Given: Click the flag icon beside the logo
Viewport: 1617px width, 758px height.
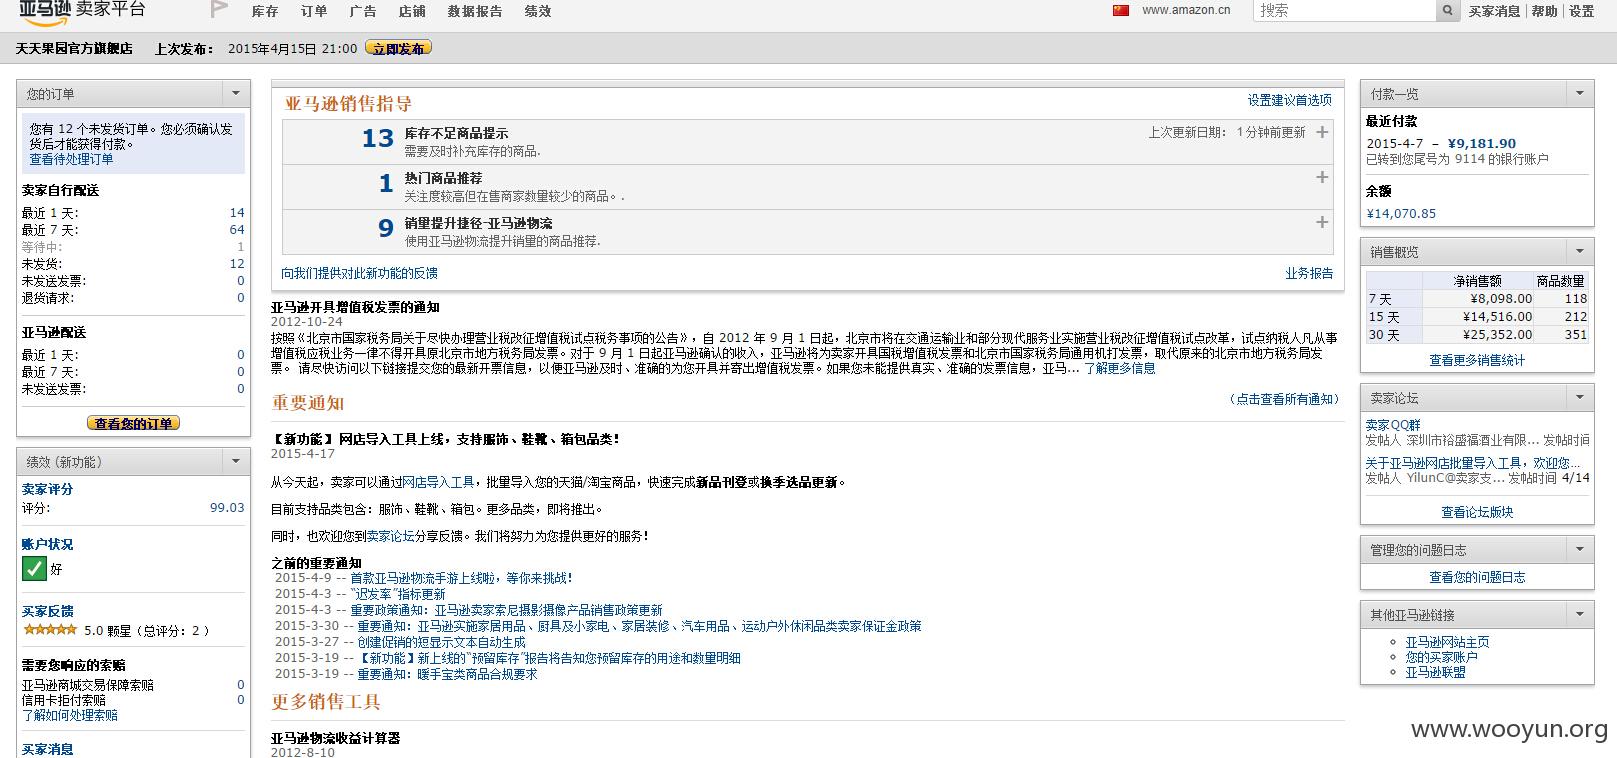Looking at the screenshot, I should tap(219, 10).
